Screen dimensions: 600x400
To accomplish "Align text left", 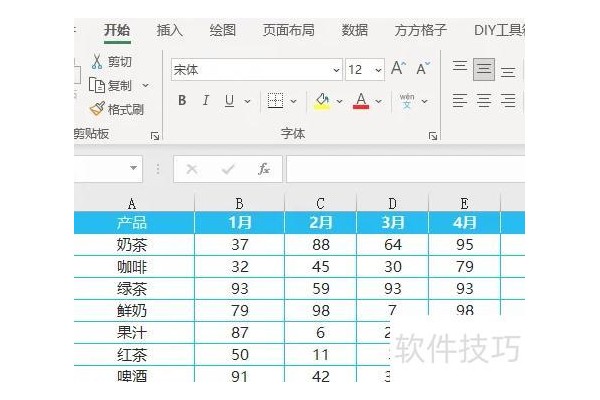I will point(460,101).
